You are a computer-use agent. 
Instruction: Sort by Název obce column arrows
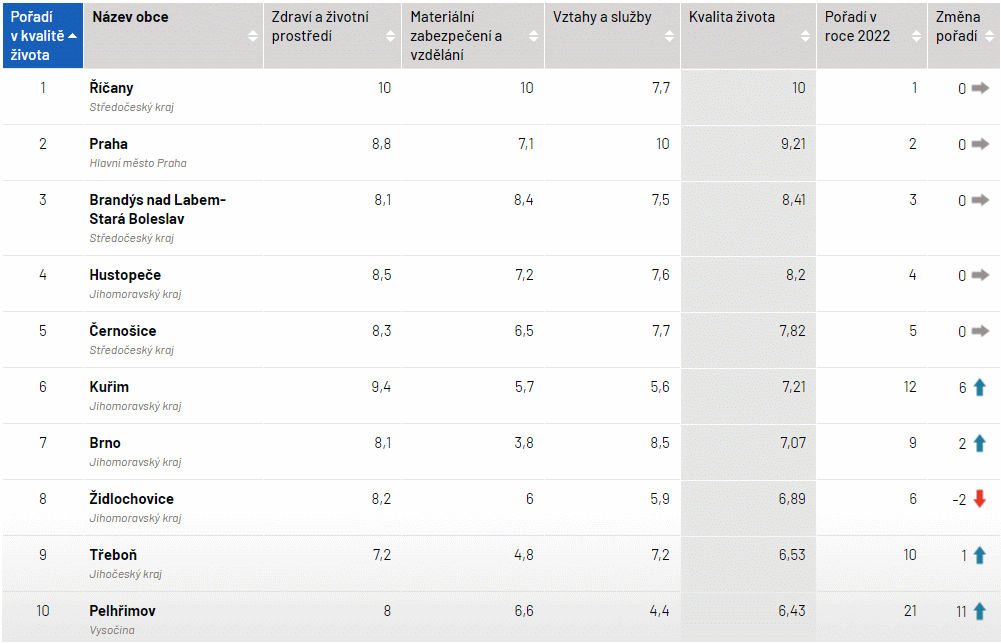(253, 36)
